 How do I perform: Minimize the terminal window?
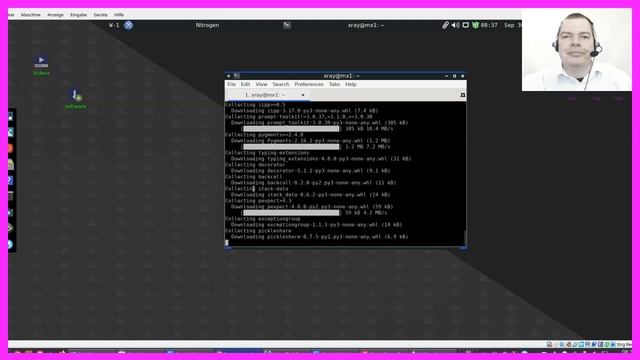click(x=447, y=76)
